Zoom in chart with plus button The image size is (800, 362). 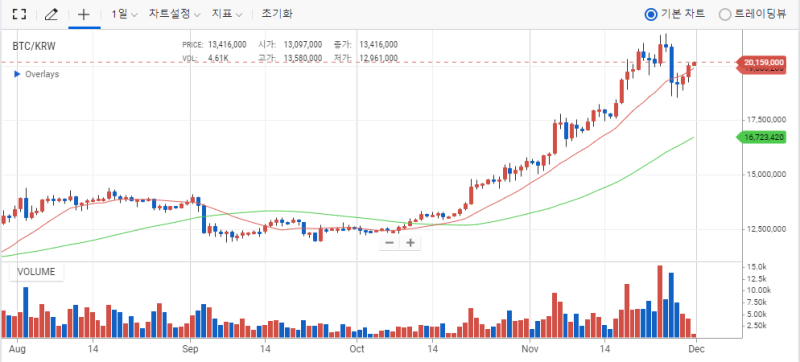point(410,243)
